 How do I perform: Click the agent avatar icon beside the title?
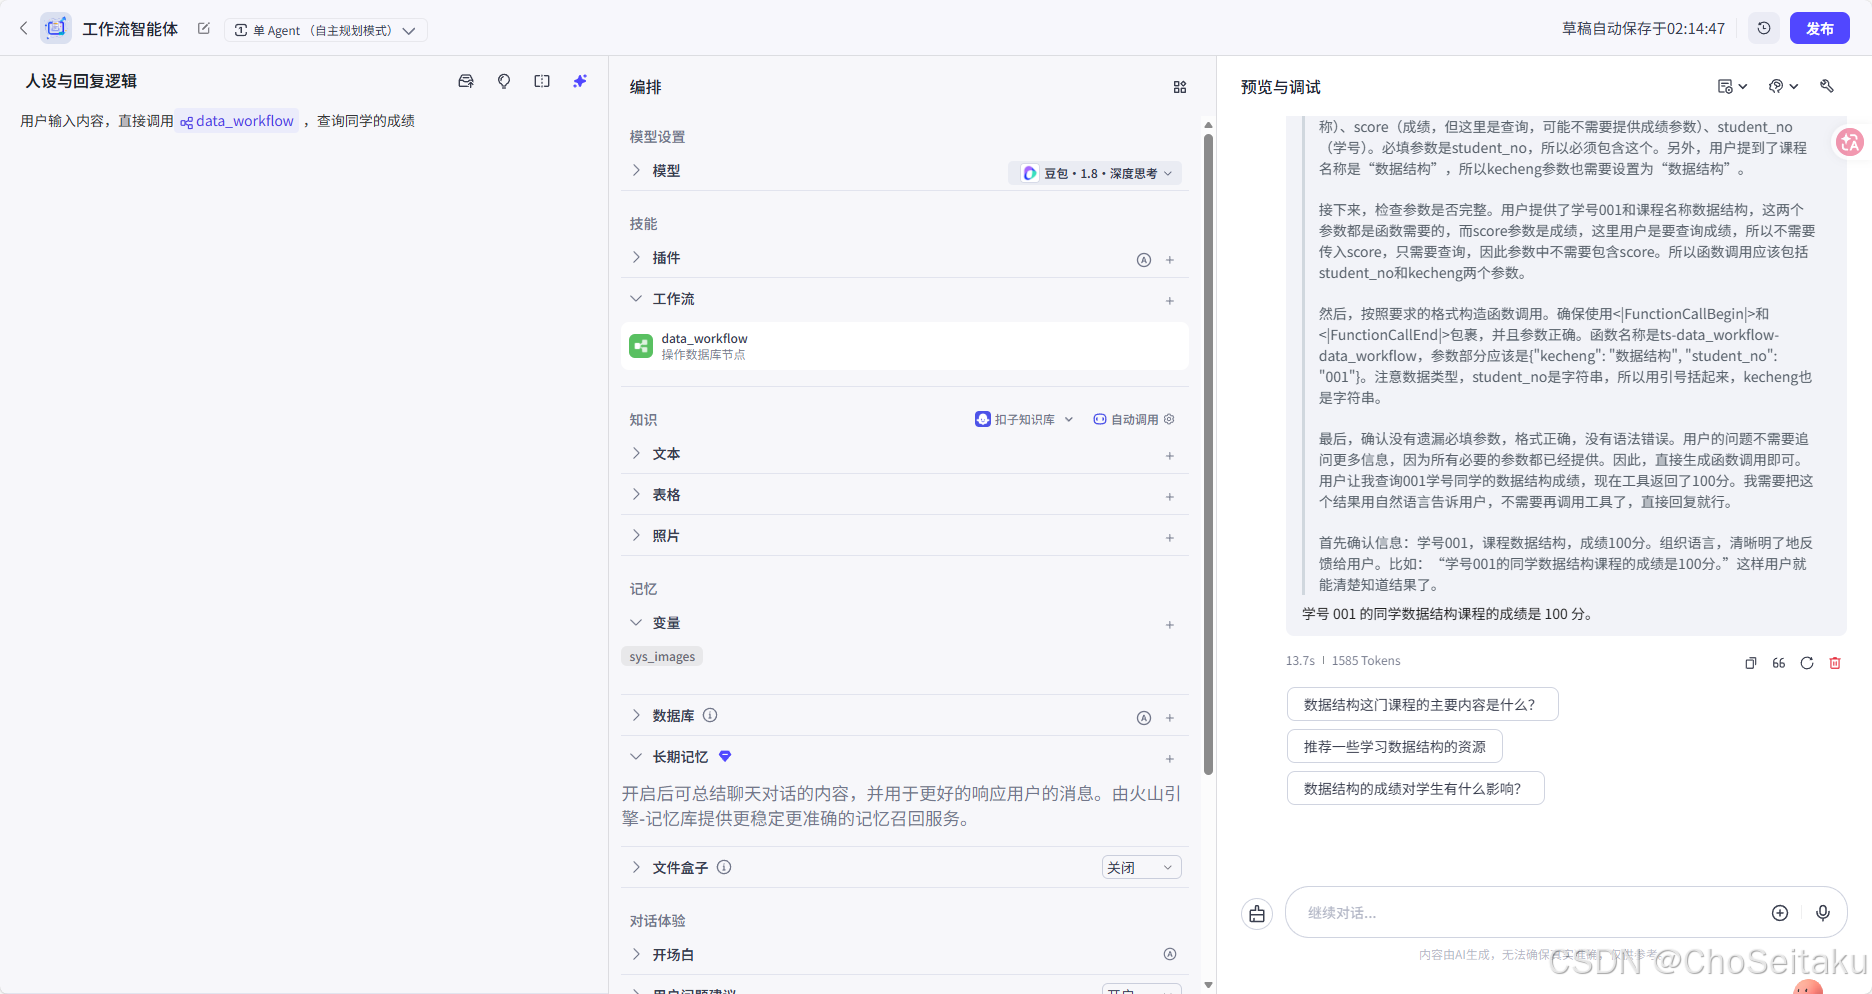tap(56, 28)
